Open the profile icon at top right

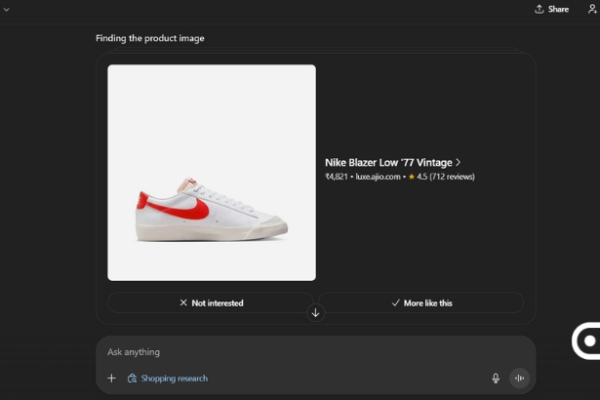[x=592, y=9]
